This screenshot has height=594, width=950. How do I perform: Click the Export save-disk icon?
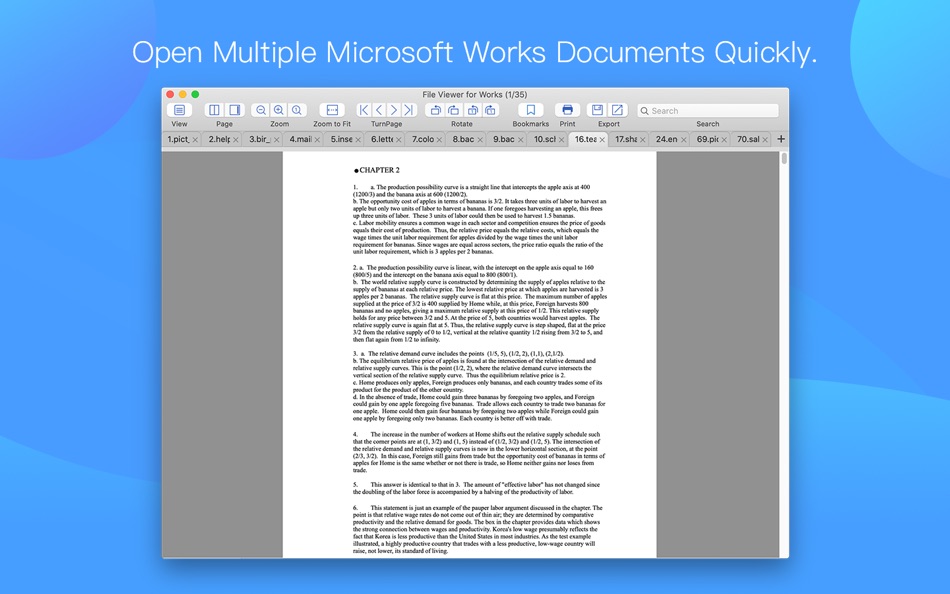pos(597,110)
